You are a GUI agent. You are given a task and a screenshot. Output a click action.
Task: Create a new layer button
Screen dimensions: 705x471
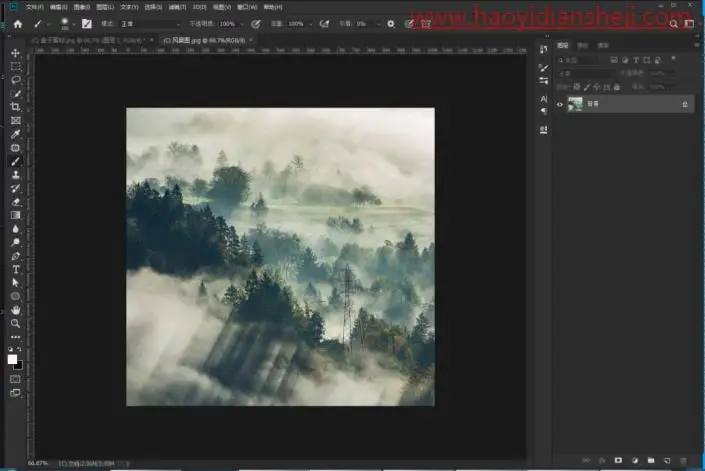667,460
